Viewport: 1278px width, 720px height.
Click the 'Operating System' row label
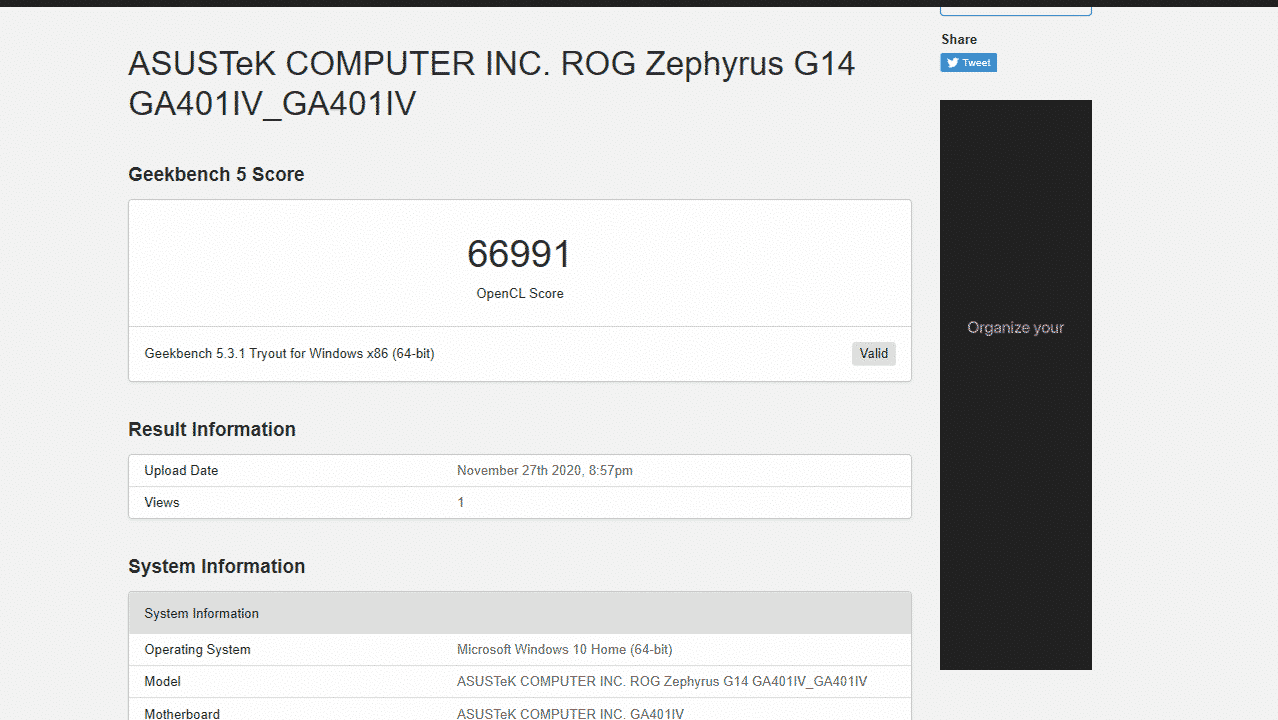pos(198,649)
